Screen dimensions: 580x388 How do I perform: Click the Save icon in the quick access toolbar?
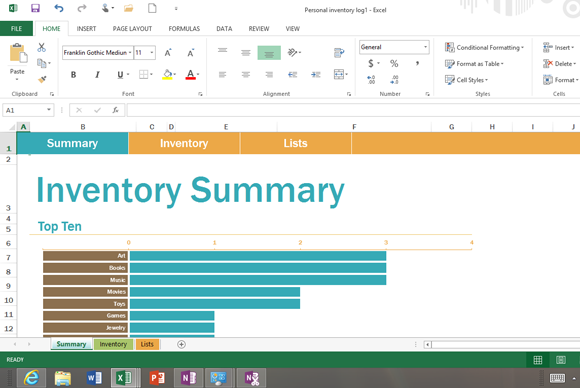pos(35,8)
